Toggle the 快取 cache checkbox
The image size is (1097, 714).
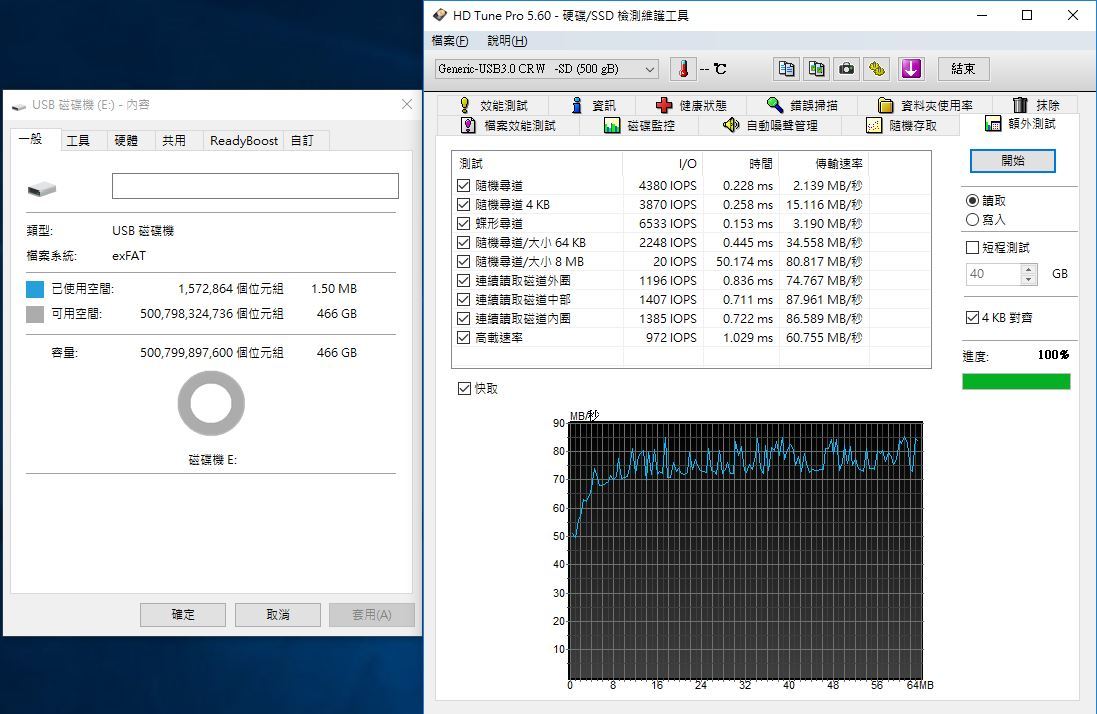[x=463, y=389]
